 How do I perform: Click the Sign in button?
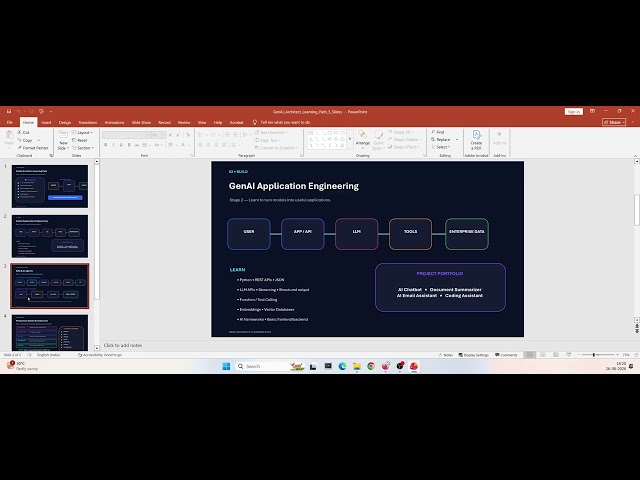coord(573,111)
